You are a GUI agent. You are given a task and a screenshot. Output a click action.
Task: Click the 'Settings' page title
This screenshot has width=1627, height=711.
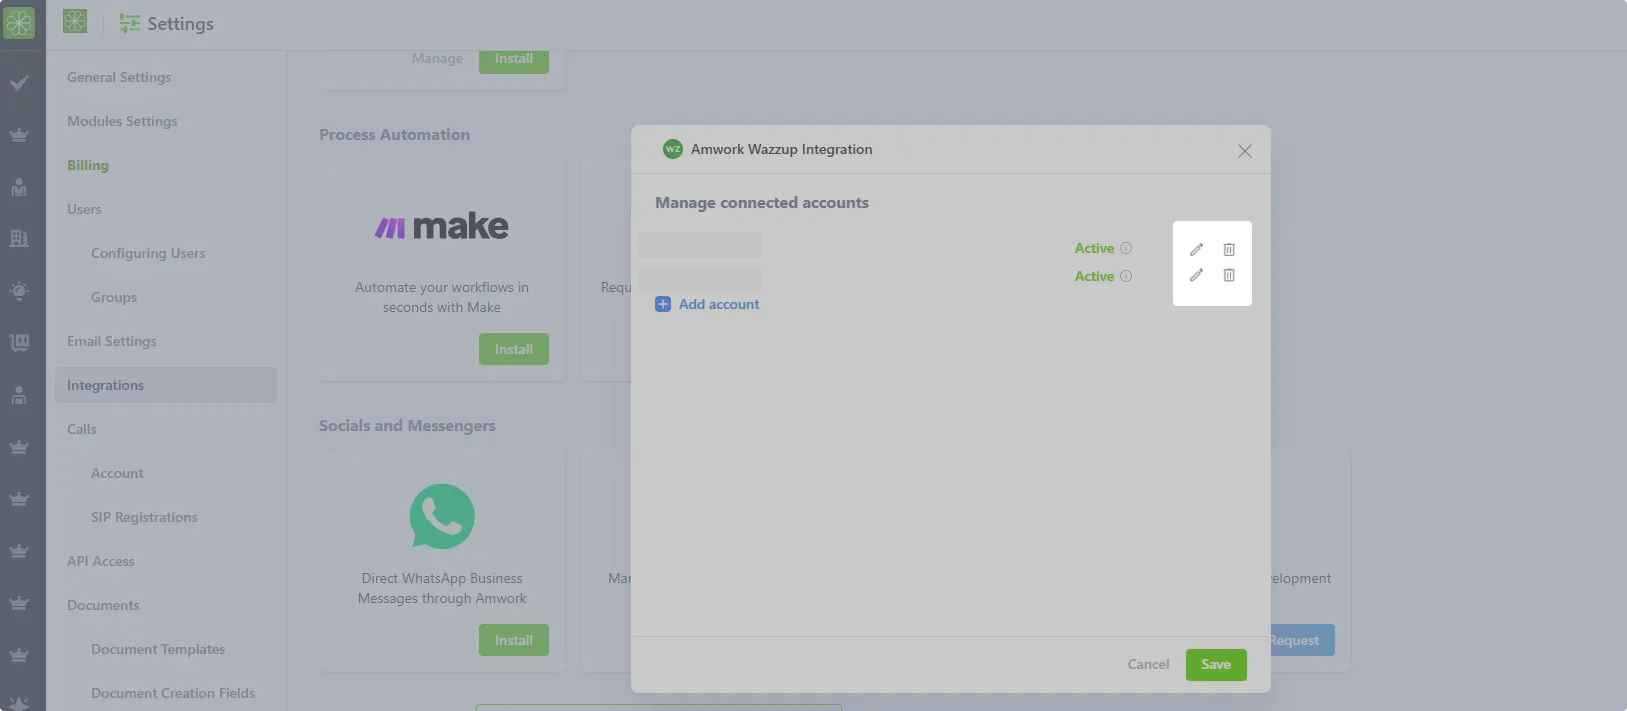181,24
